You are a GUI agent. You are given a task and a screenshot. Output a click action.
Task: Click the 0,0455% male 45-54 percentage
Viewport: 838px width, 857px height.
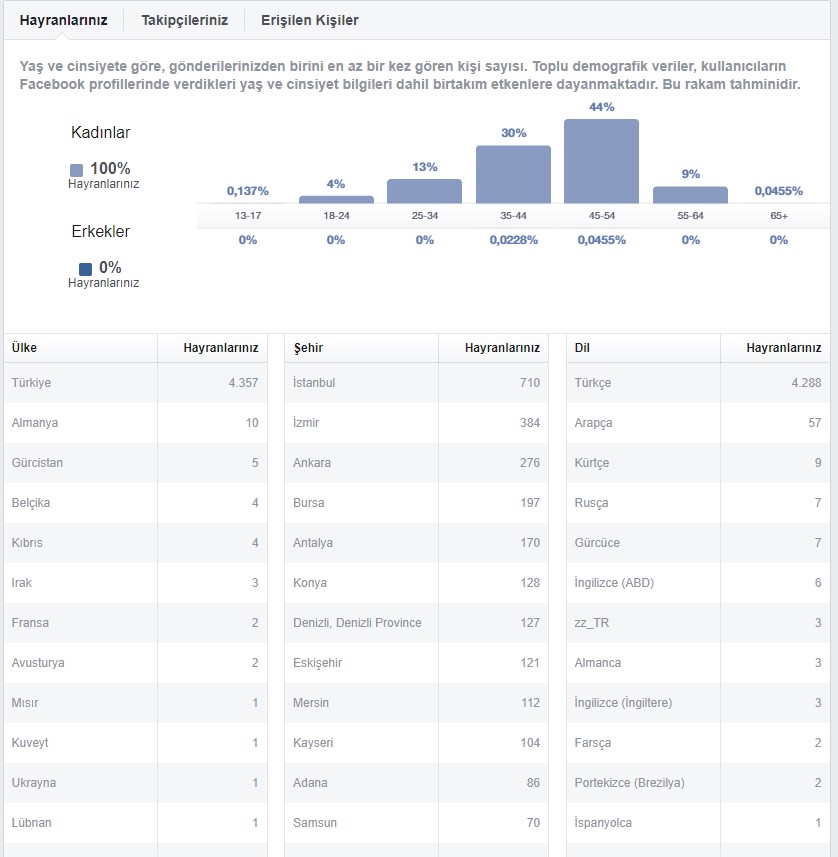point(601,240)
